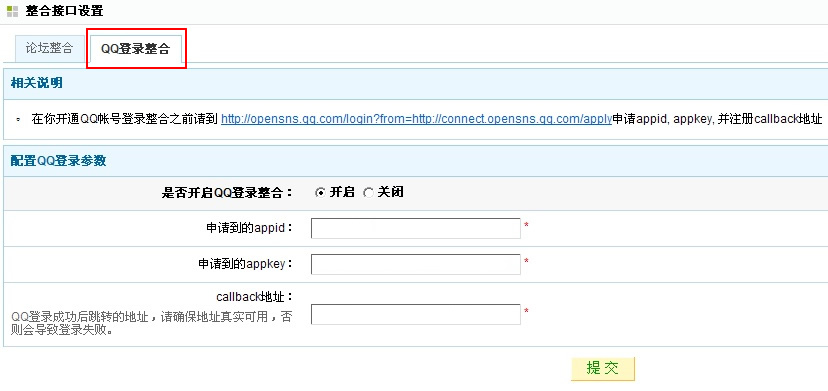Click the red asterisk beside the appkey field

coord(526,262)
